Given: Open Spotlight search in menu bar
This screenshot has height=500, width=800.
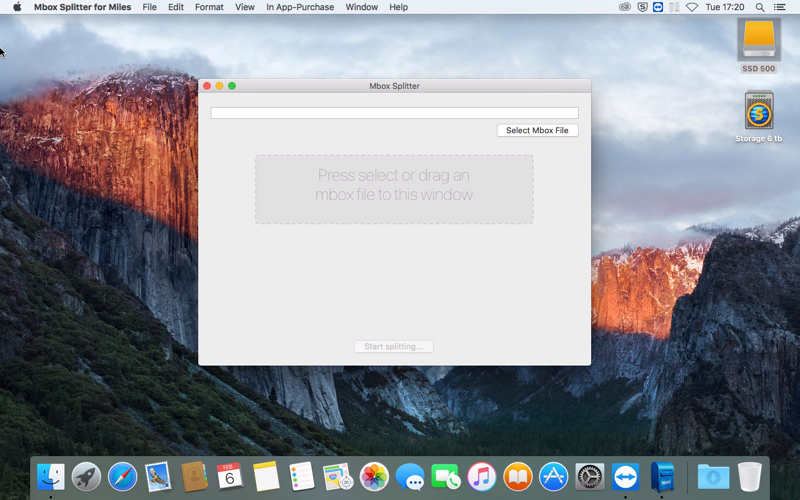Looking at the screenshot, I should pos(760,7).
